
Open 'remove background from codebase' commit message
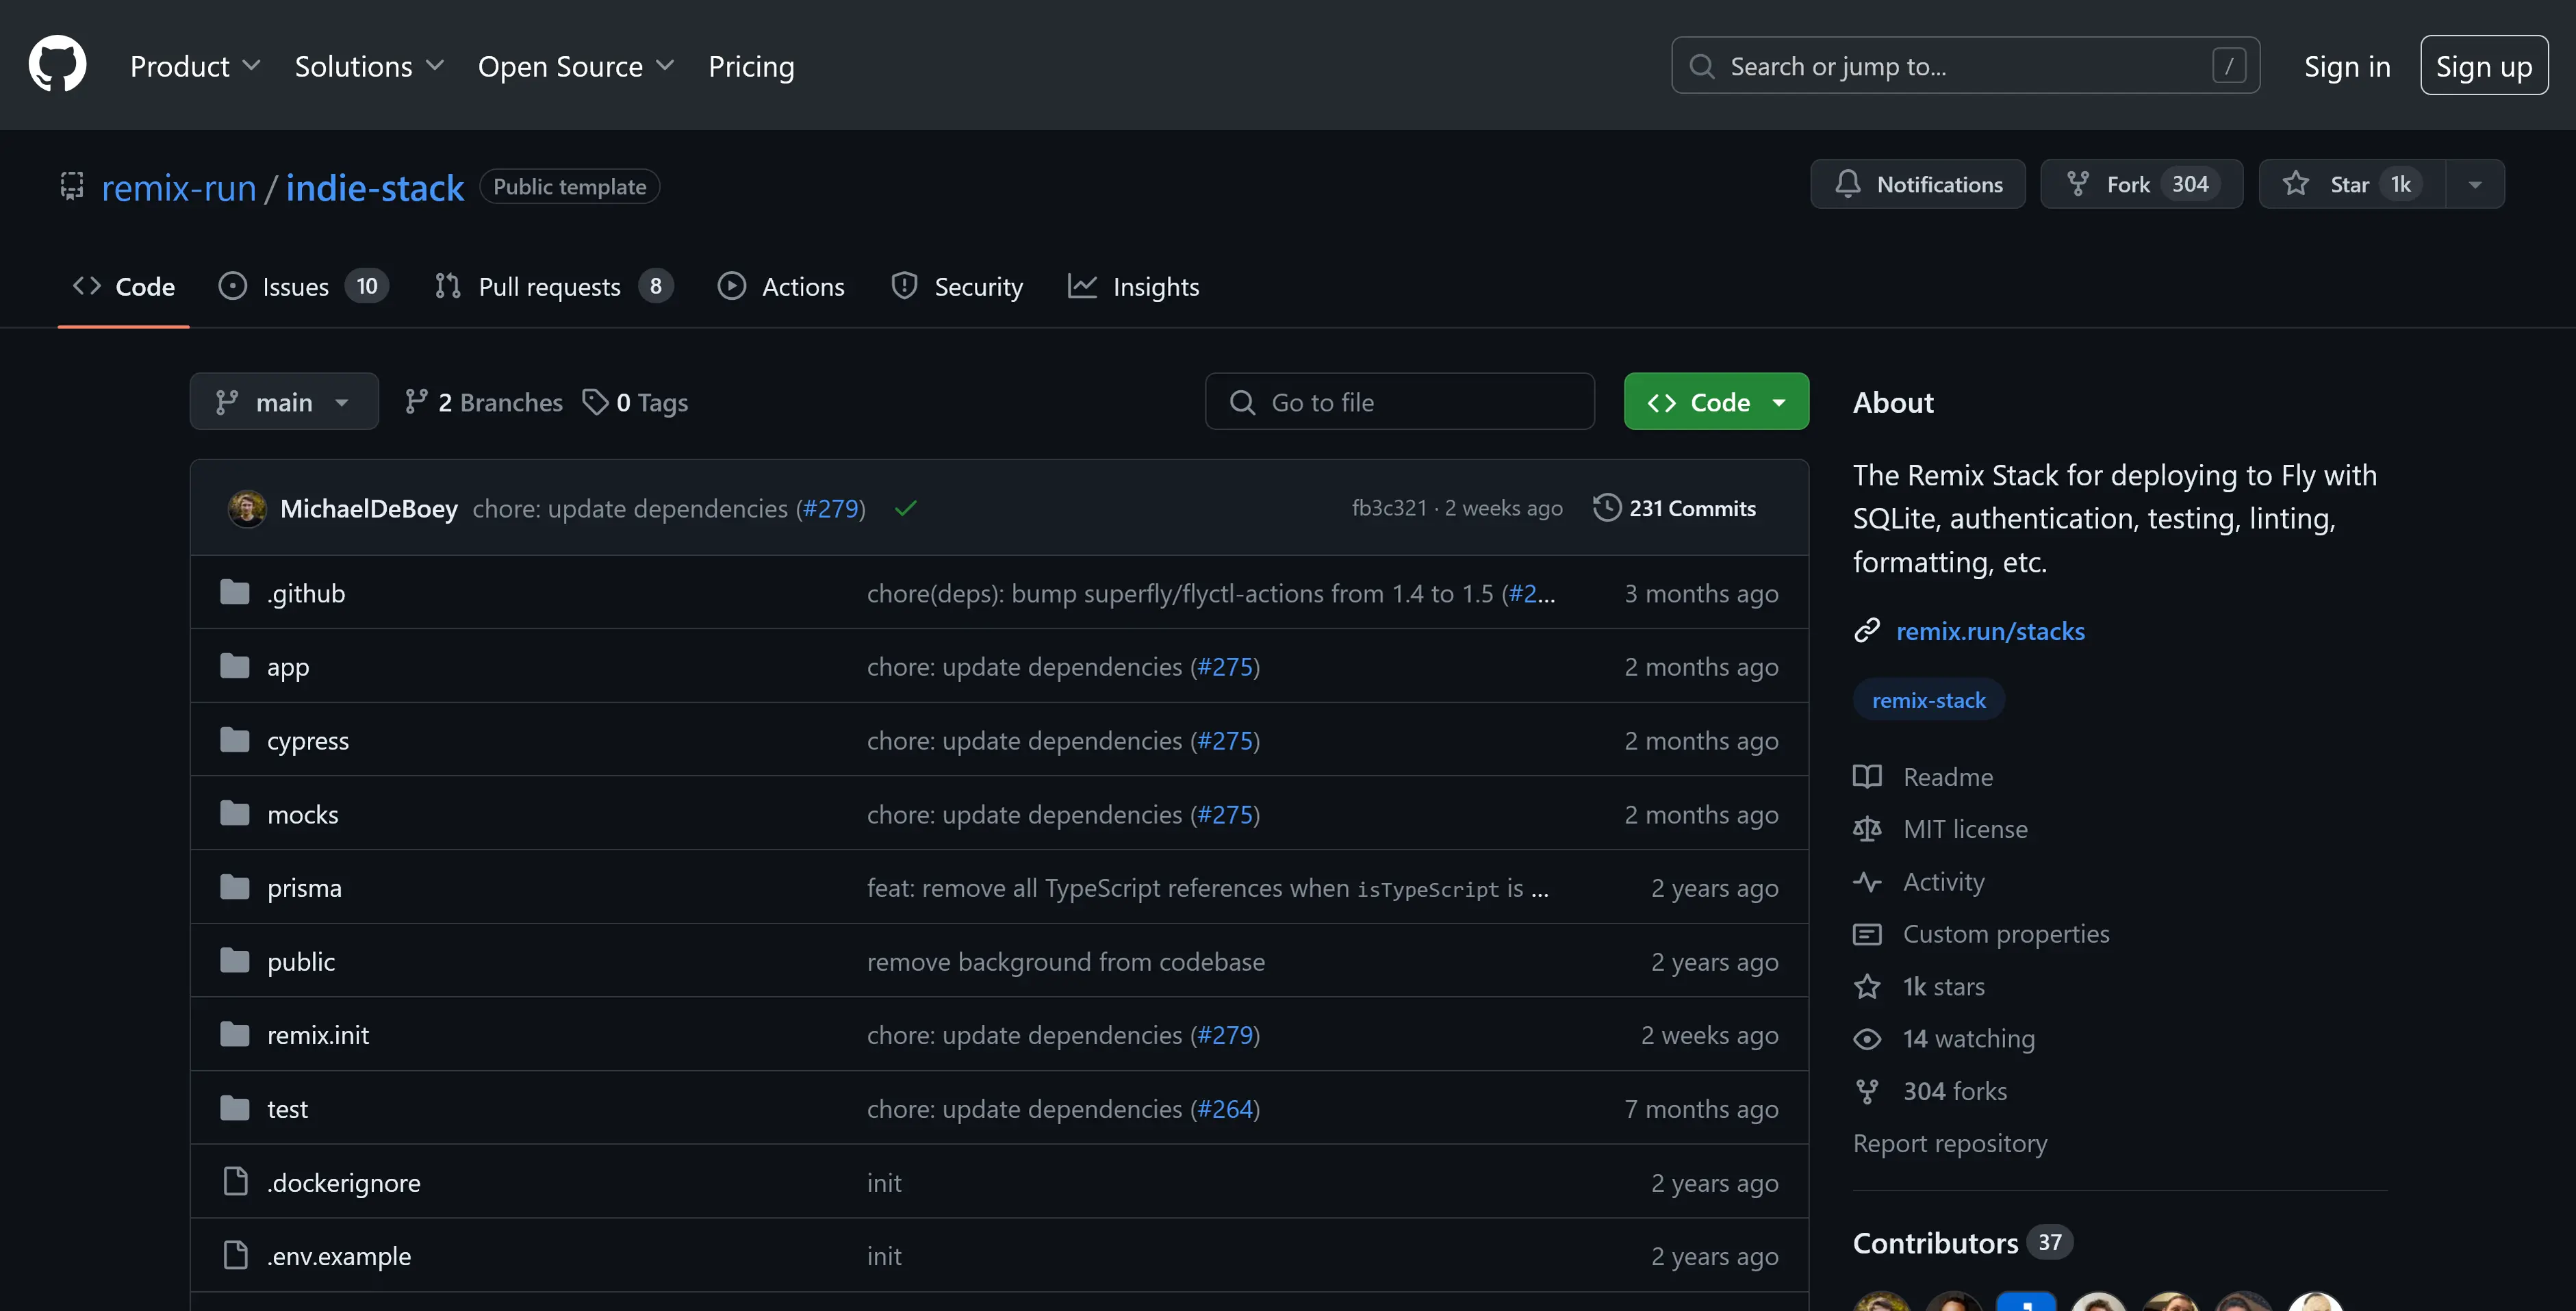click(1065, 961)
